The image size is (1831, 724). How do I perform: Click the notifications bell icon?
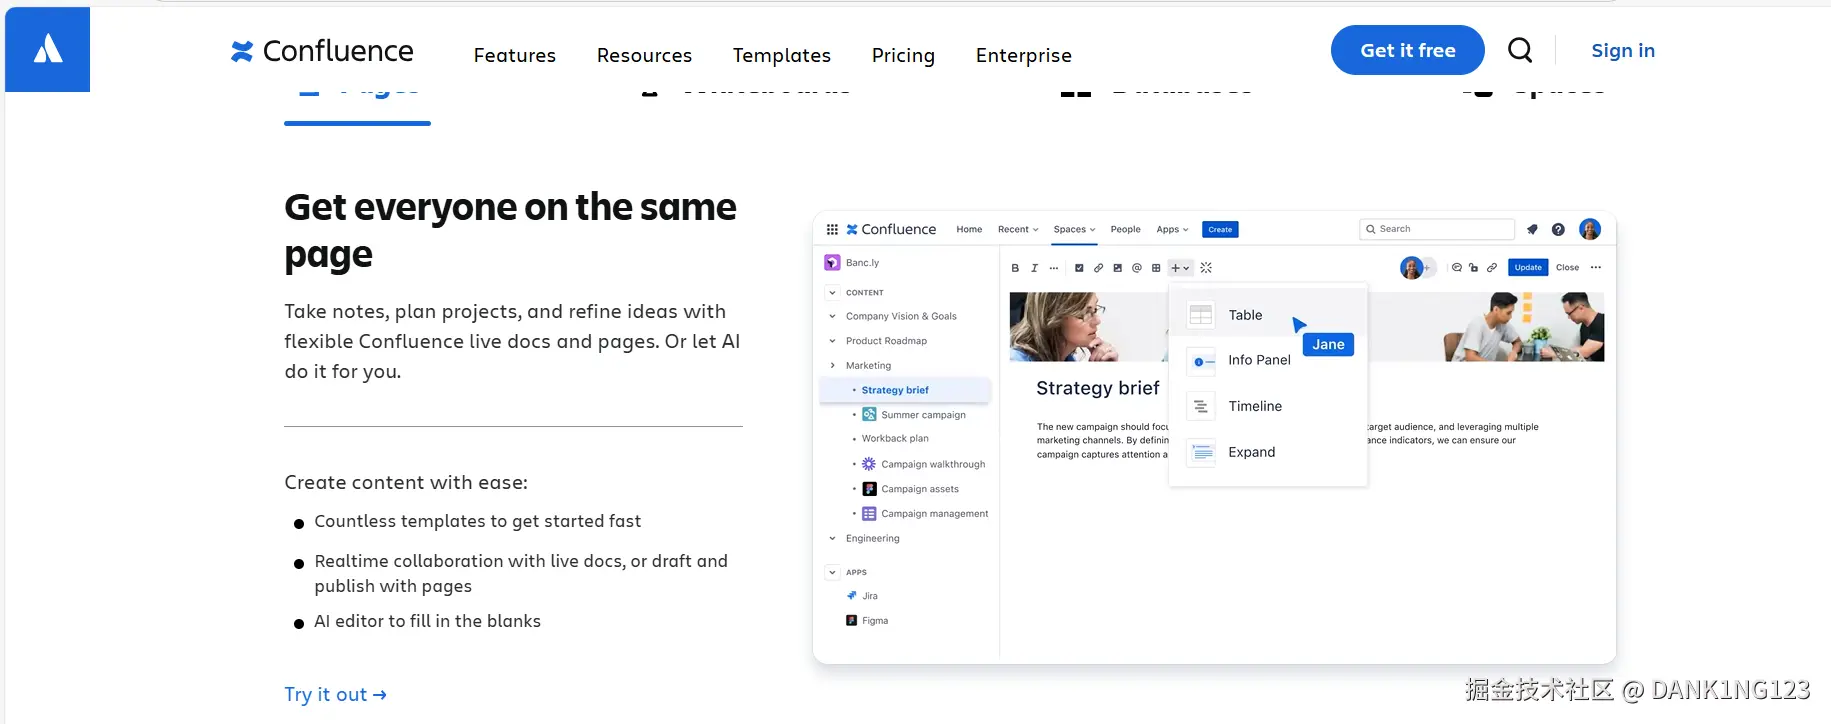[1532, 229]
